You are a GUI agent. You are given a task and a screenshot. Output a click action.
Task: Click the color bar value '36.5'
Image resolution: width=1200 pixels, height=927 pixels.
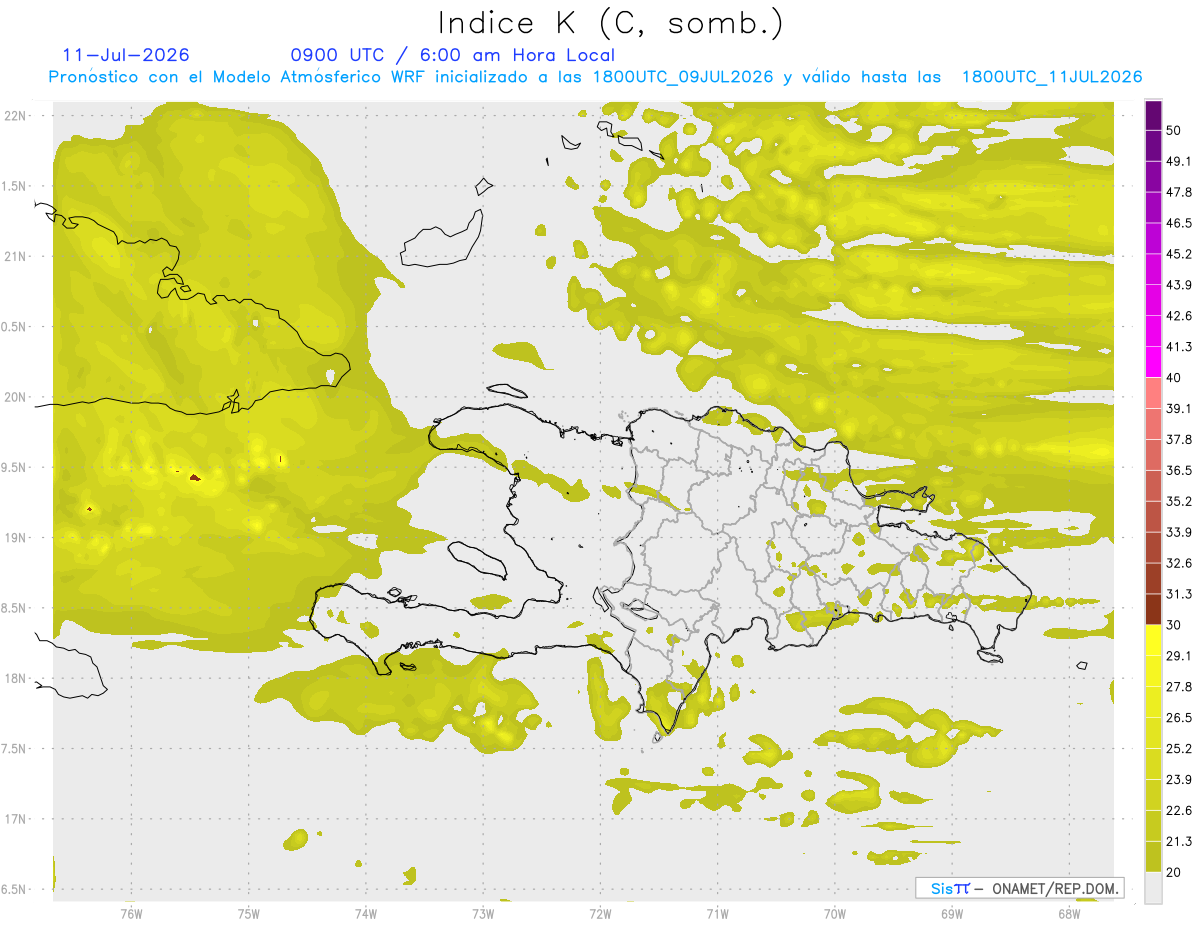[x=1179, y=470]
